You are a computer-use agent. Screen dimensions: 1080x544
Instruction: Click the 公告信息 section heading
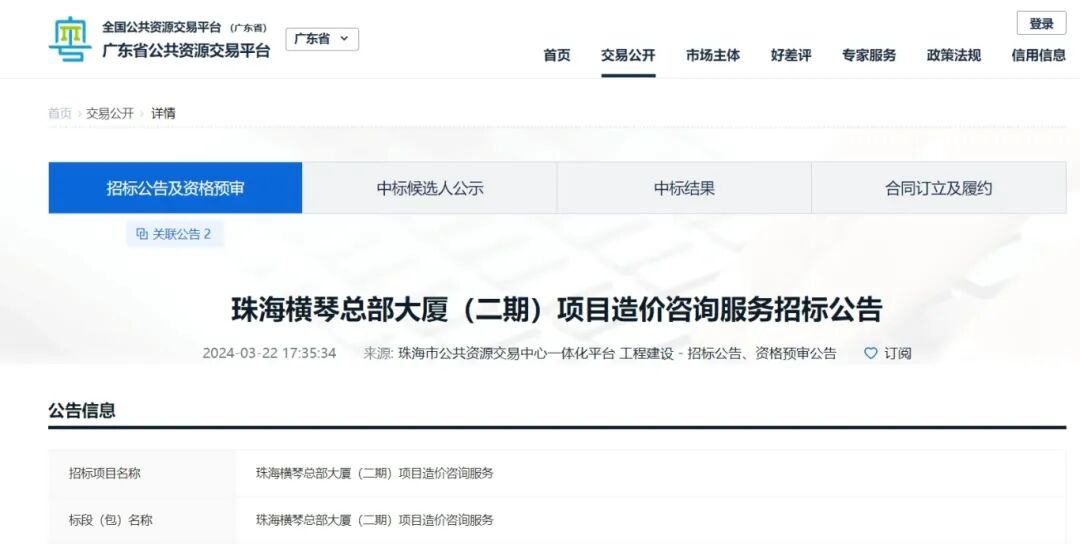tap(82, 410)
